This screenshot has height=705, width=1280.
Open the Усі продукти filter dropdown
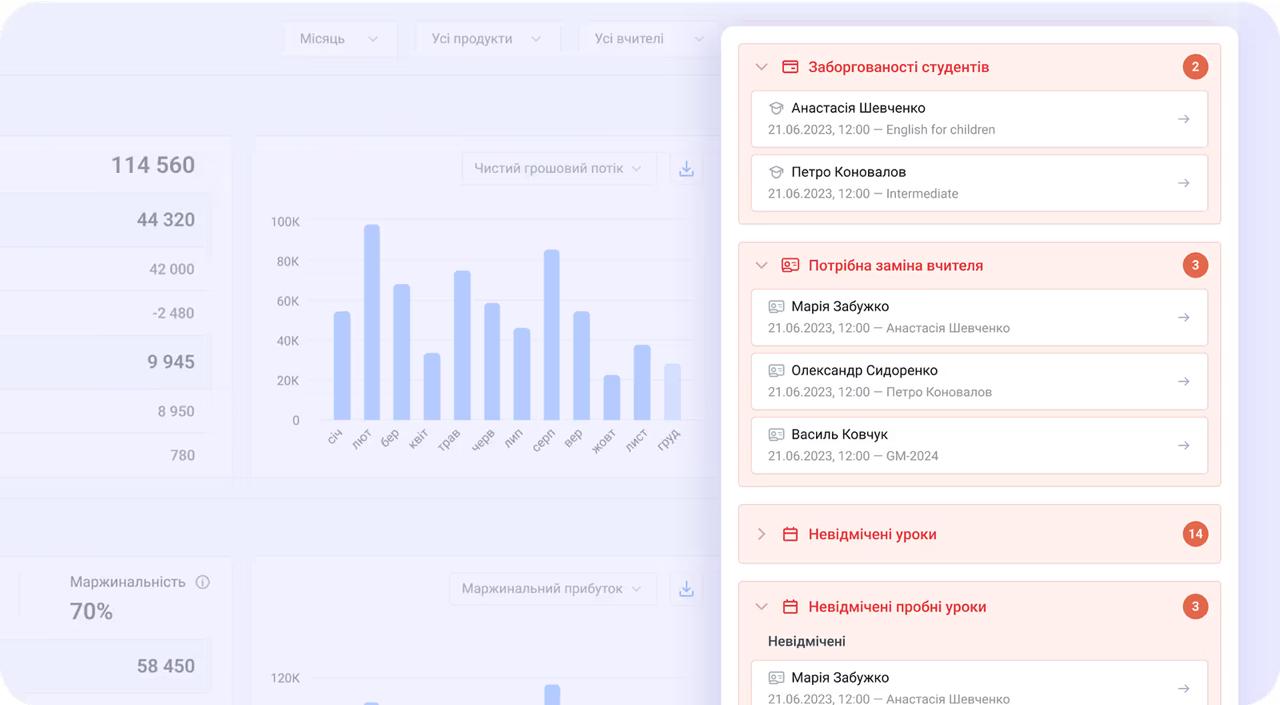[488, 39]
